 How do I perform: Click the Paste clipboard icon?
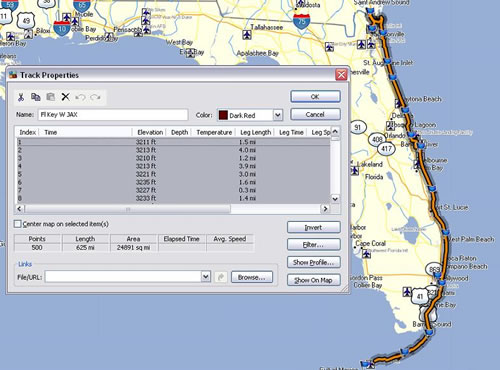[x=50, y=97]
